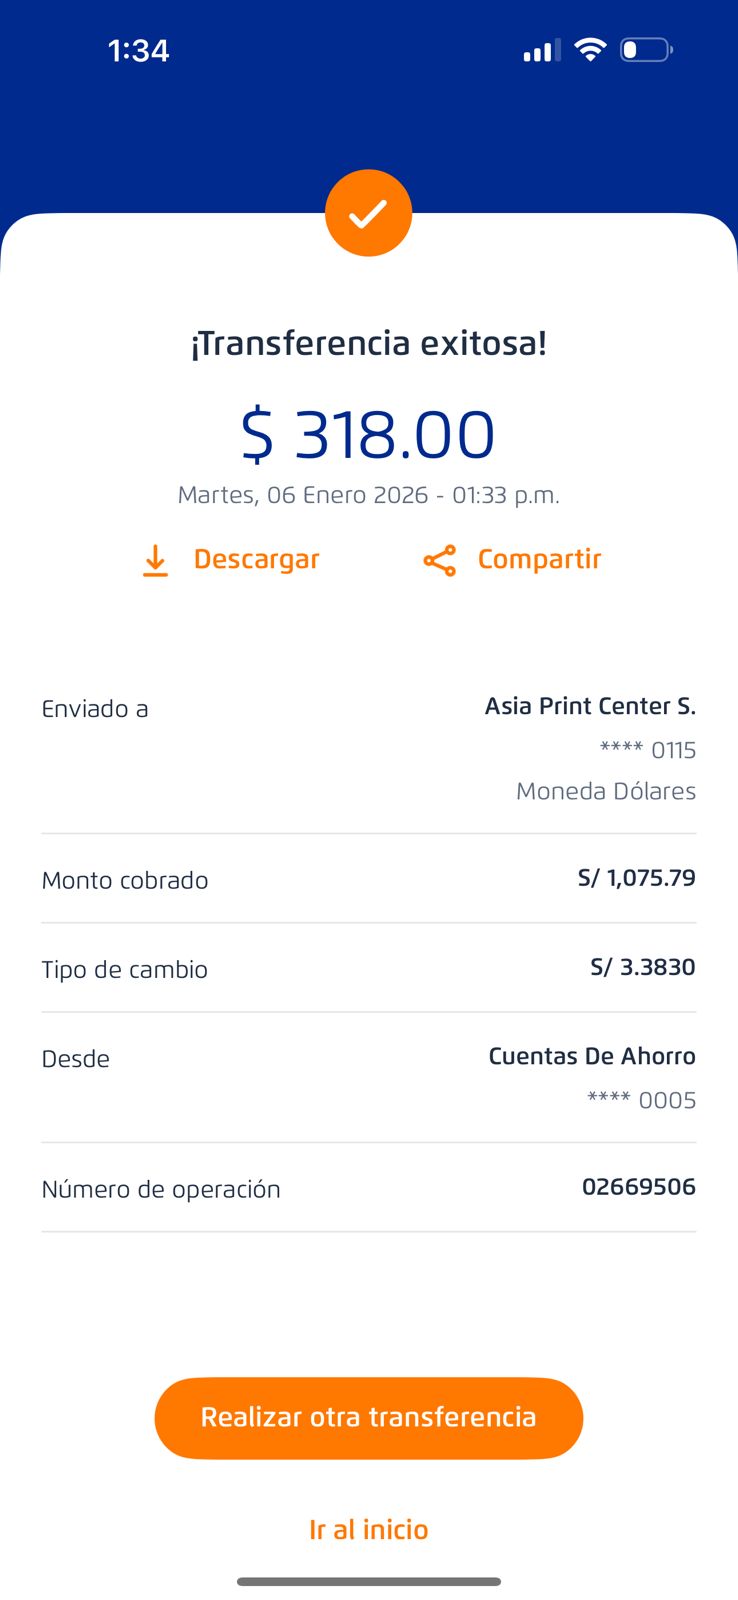Select the operation number 02669506
The width and height of the screenshot is (738, 1600).
(x=638, y=1187)
